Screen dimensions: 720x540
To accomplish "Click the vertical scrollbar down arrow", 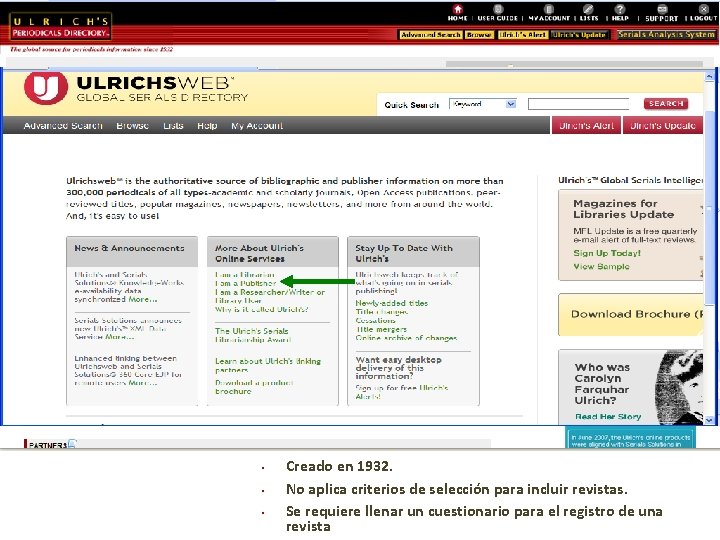I will [709, 419].
